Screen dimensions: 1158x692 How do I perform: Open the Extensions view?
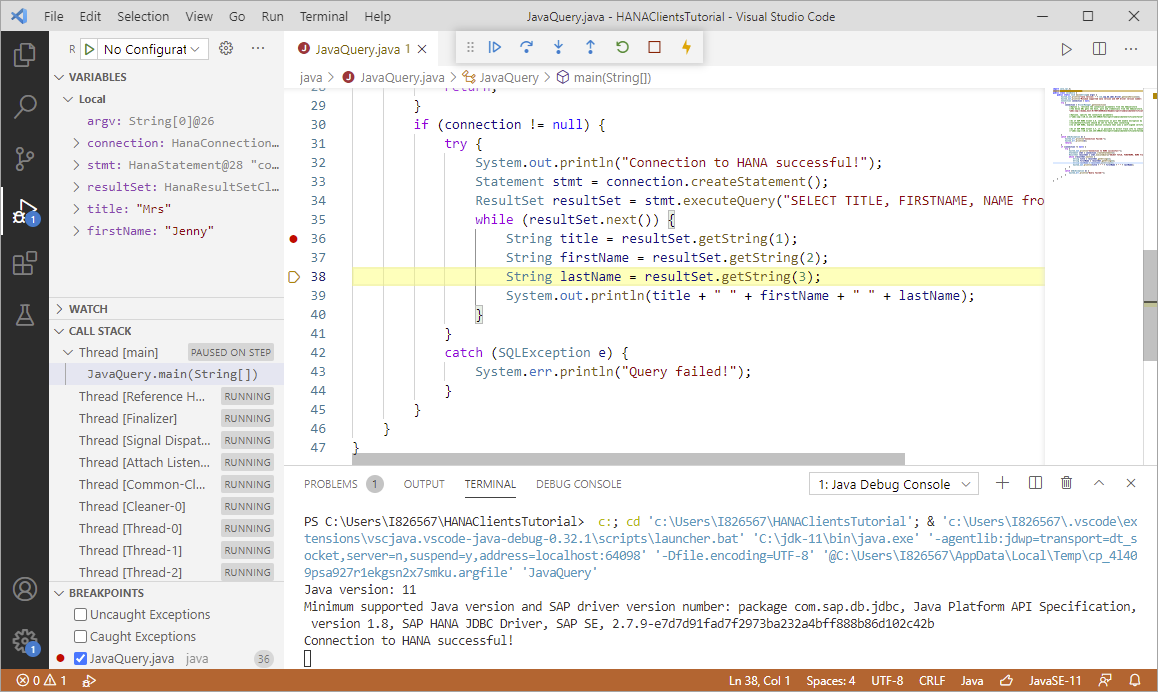pyautogui.click(x=24, y=263)
